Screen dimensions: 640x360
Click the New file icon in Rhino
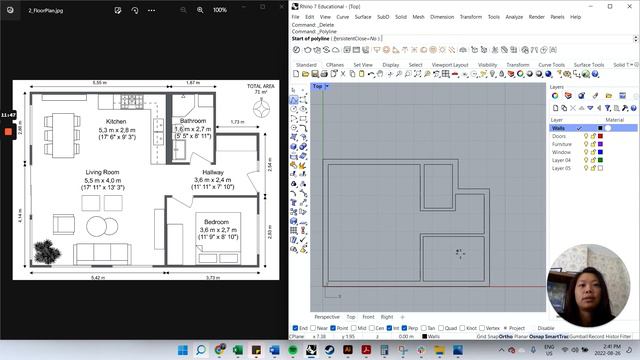click(x=296, y=74)
